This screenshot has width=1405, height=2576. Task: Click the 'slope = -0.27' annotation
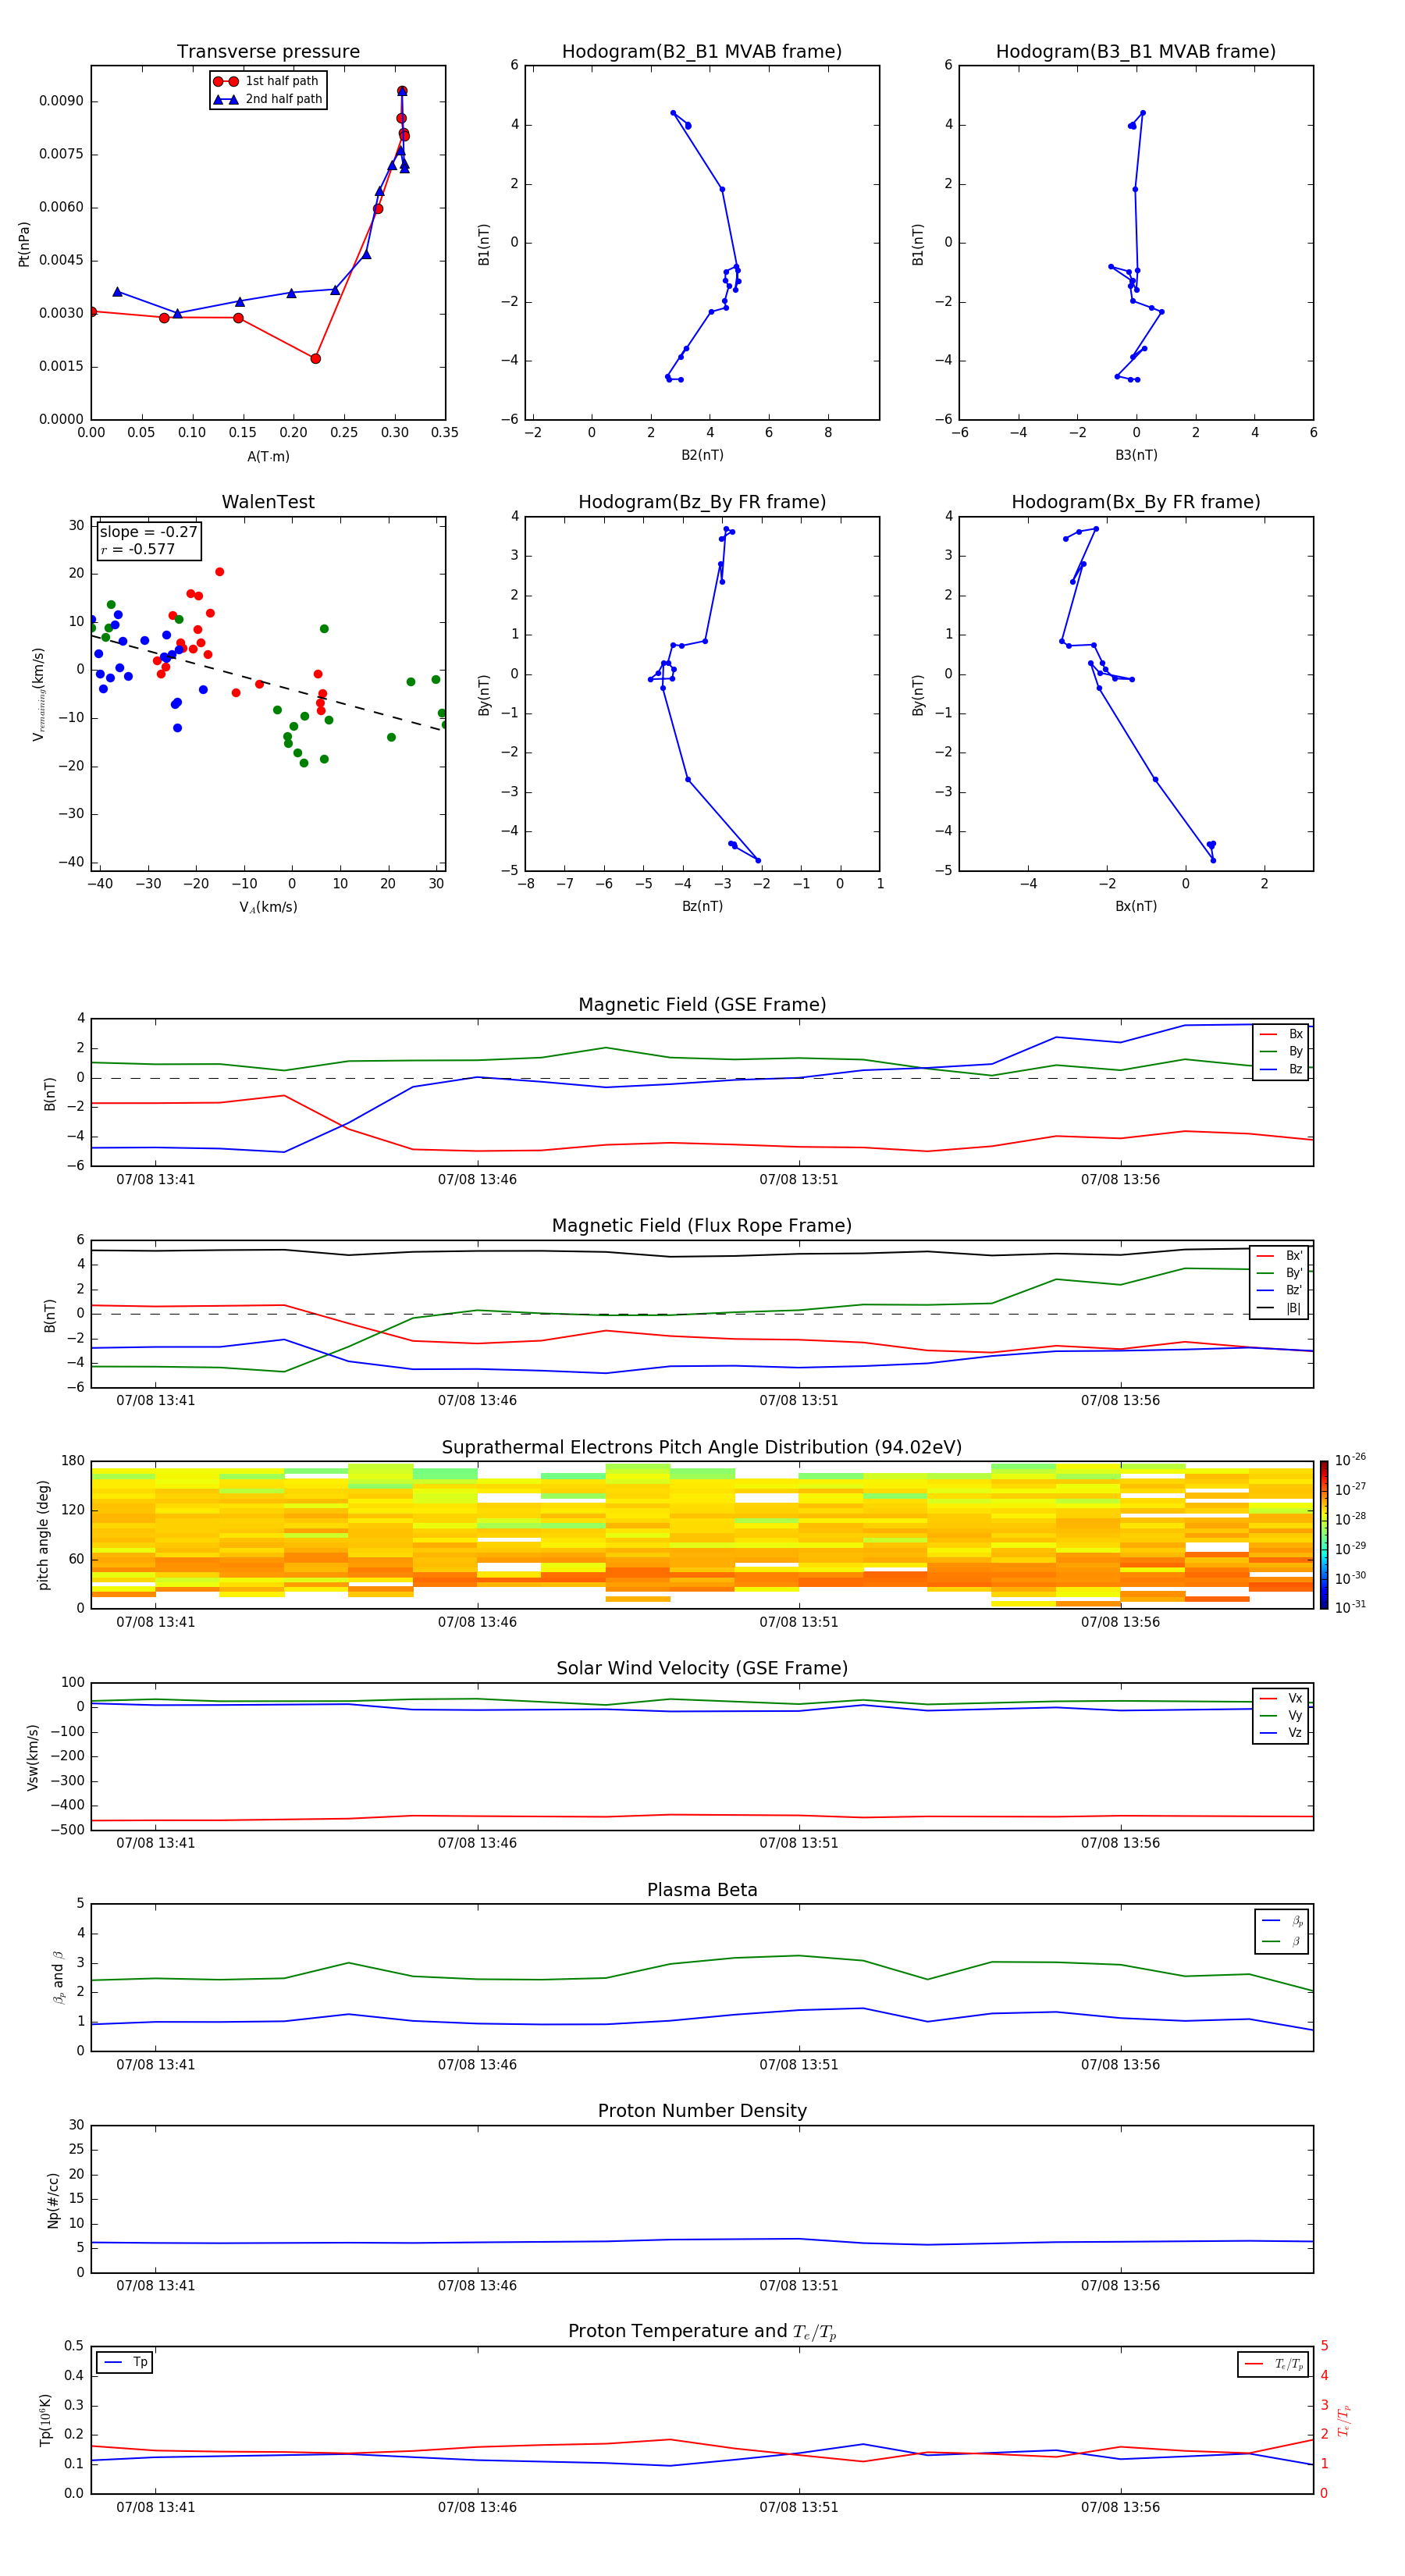tap(148, 532)
